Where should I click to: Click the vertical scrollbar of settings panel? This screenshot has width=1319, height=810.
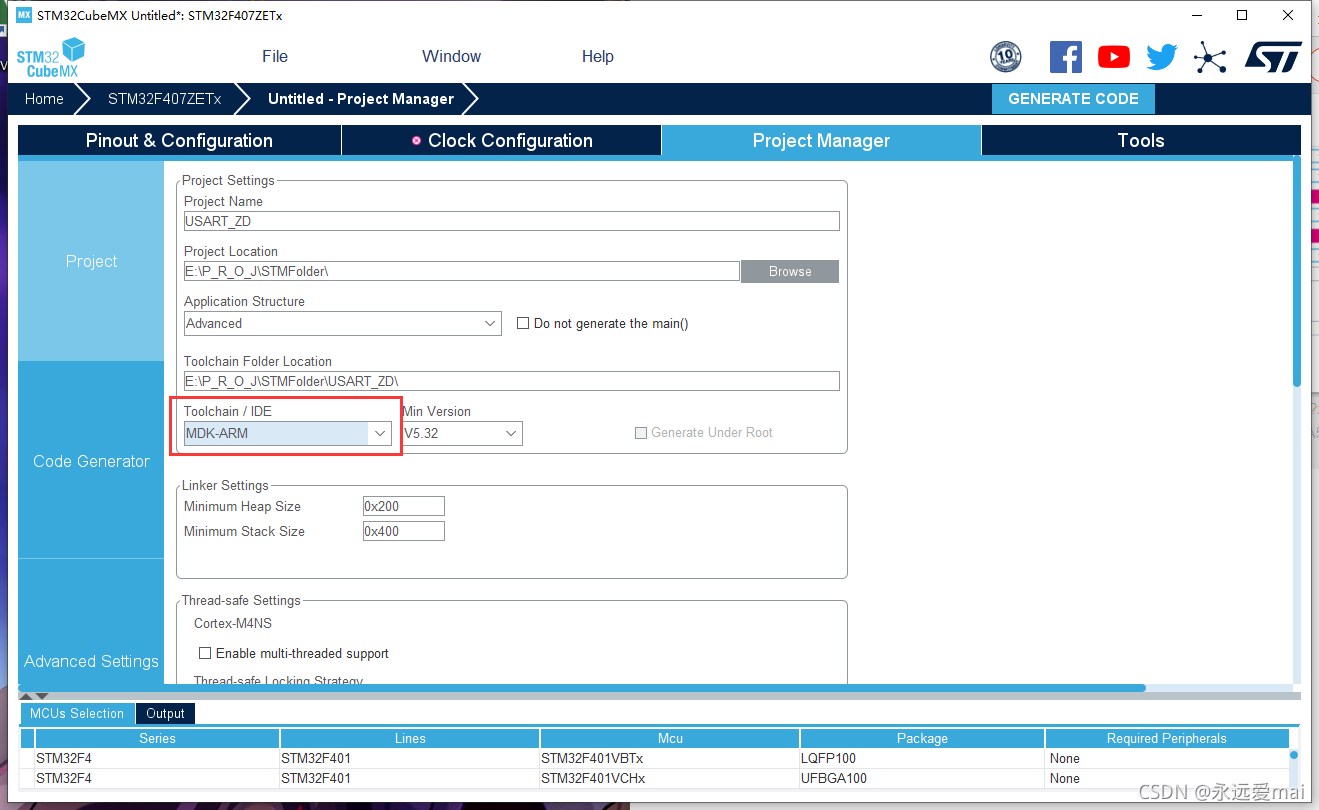1297,272
